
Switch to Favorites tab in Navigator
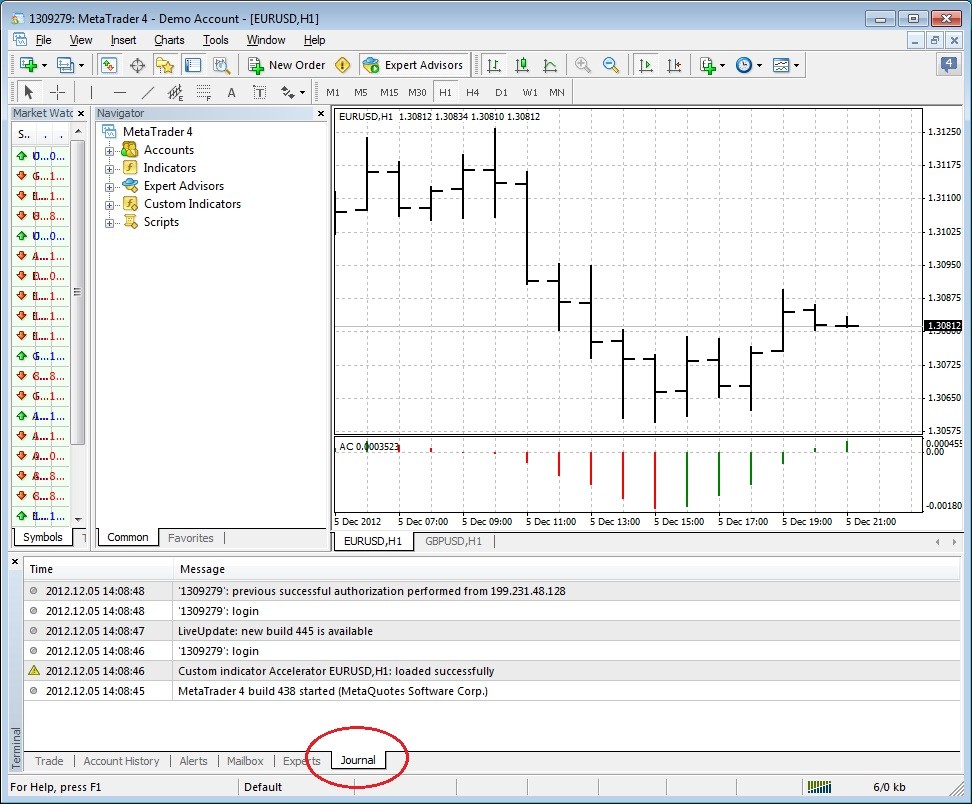pos(190,538)
